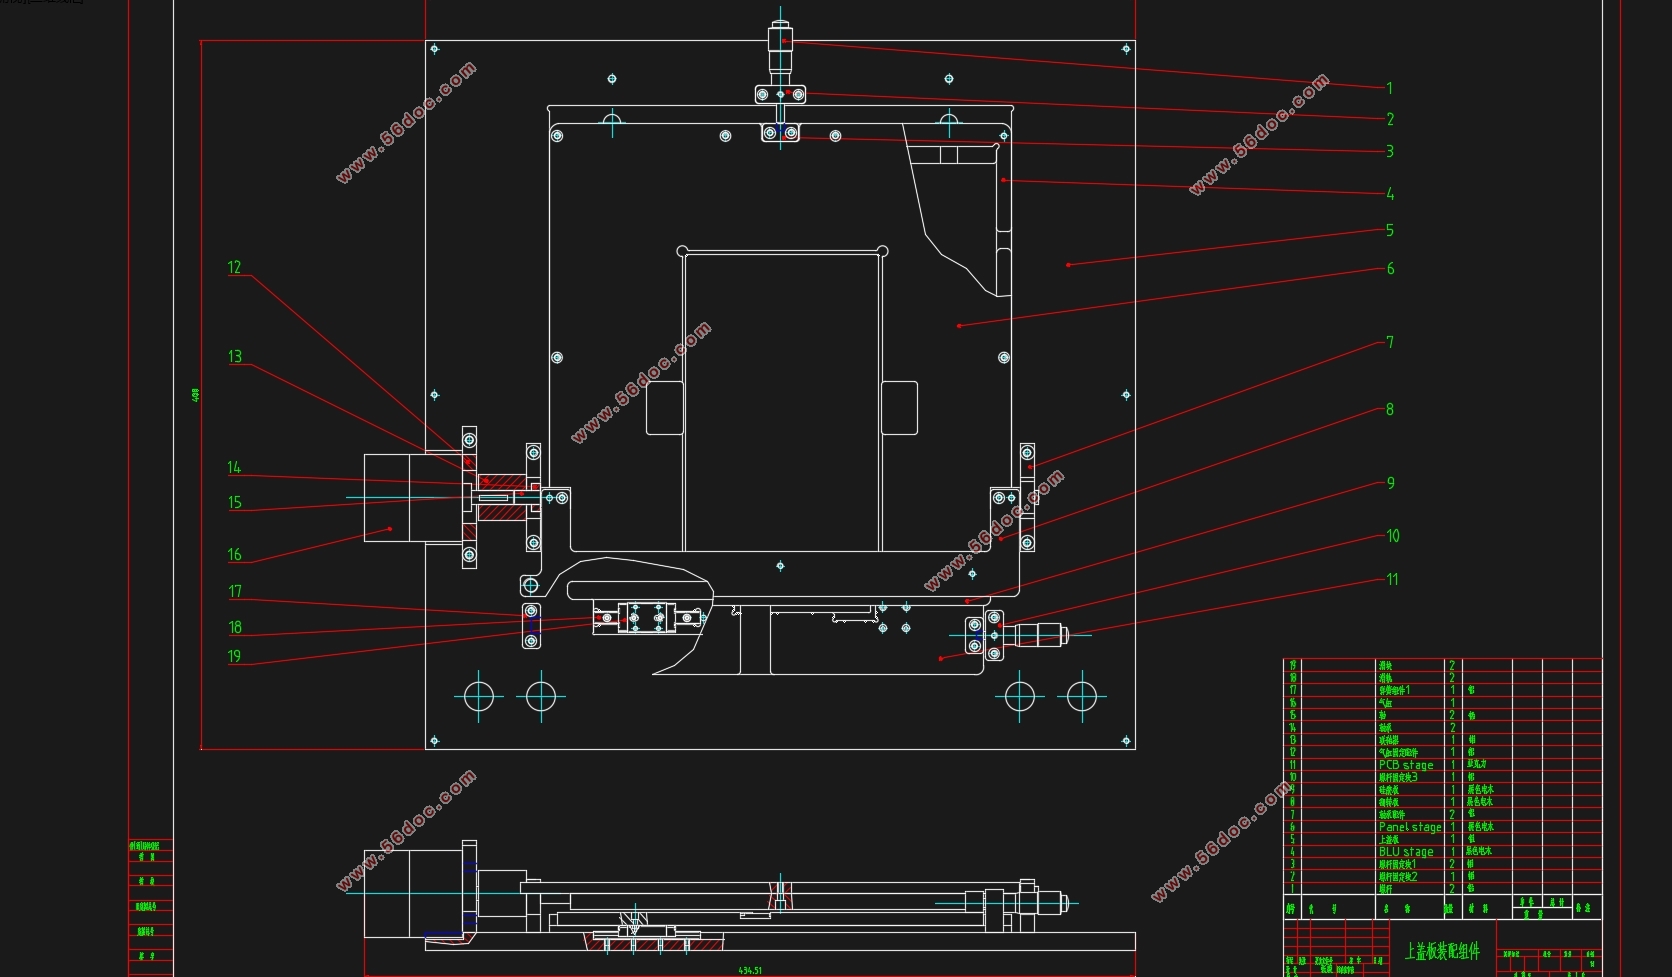Click part callout number 1
1672x977 pixels.
click(1389, 88)
